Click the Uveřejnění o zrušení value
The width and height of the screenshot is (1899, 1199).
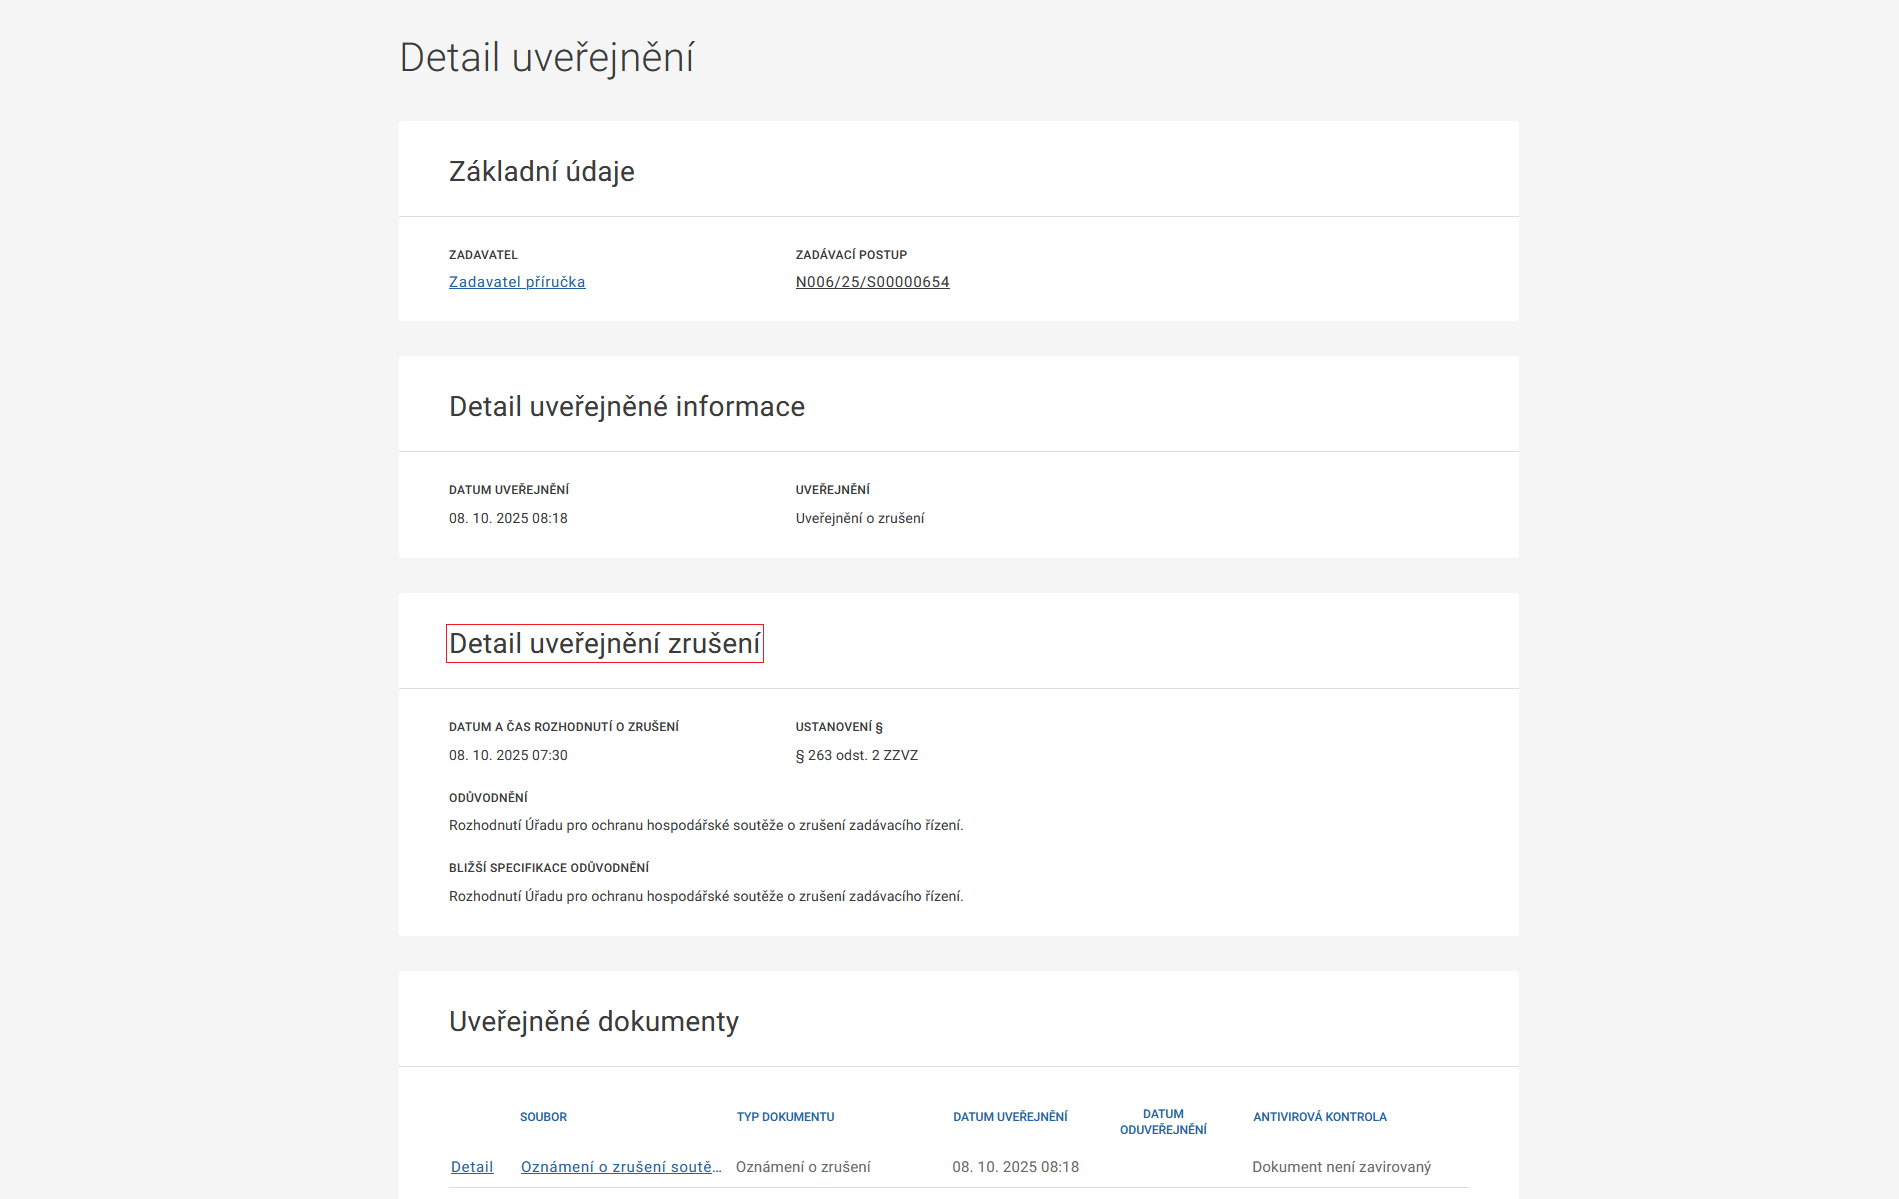[859, 518]
